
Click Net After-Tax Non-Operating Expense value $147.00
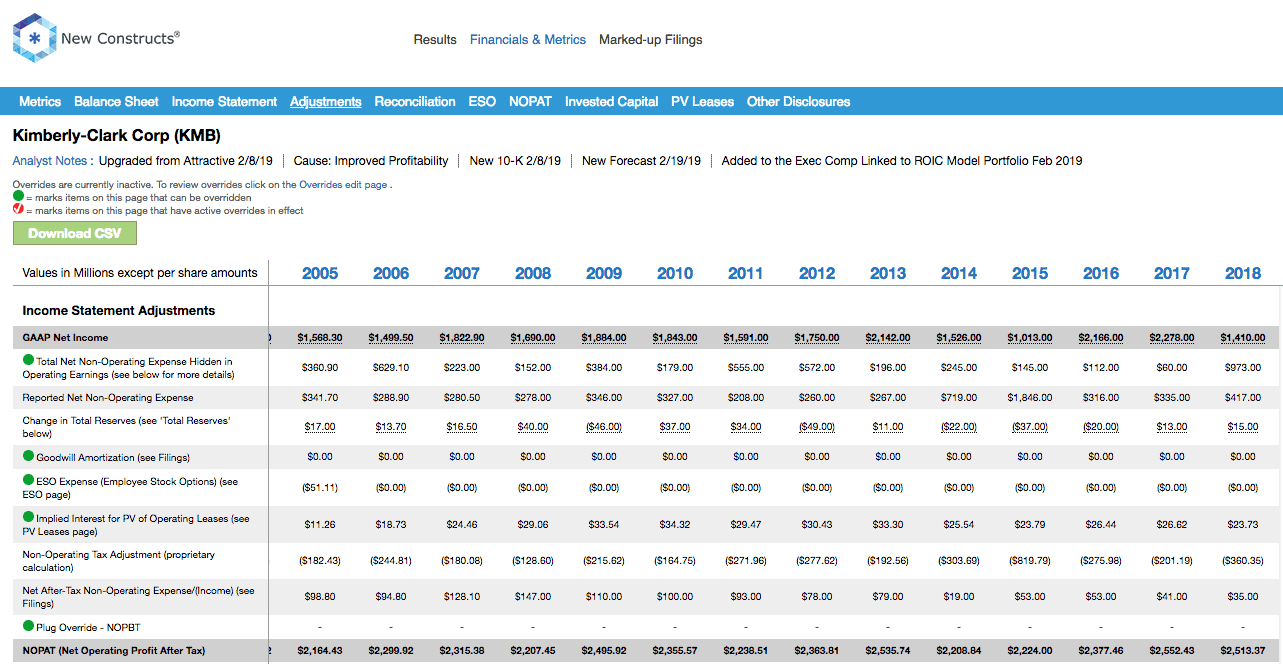533,597
